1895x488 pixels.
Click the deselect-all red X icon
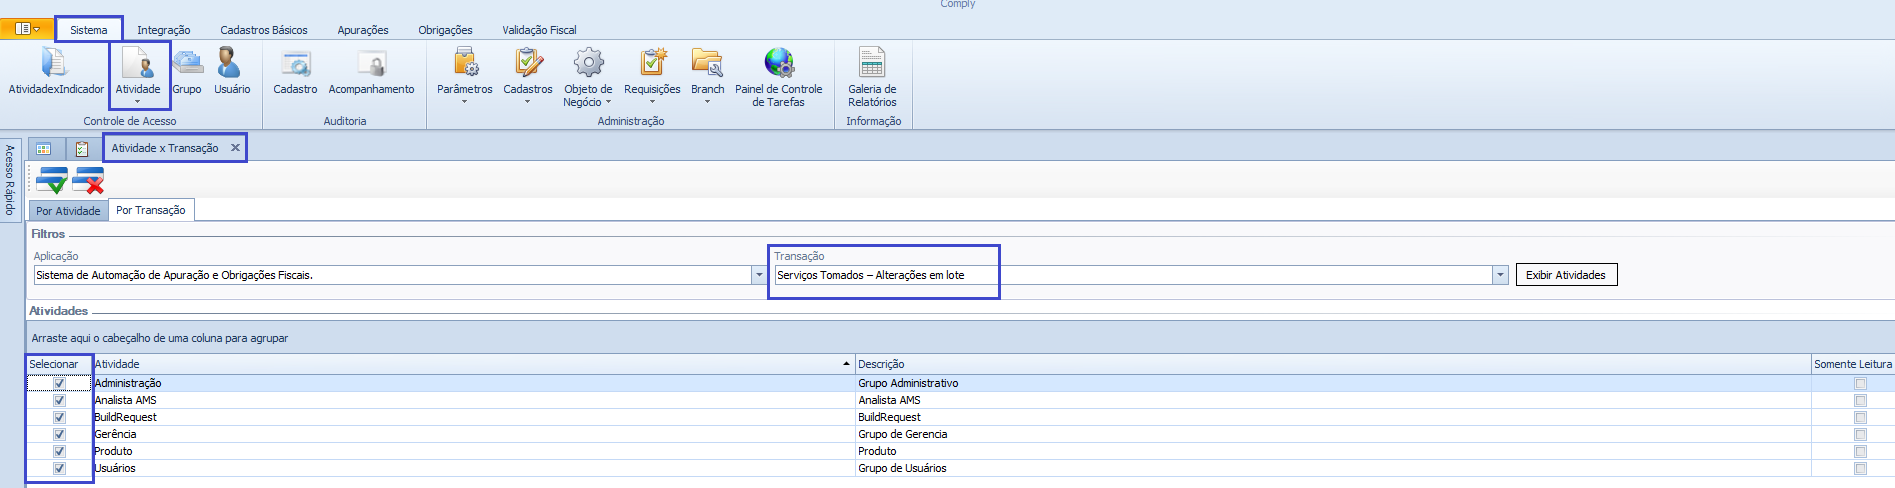tap(88, 181)
